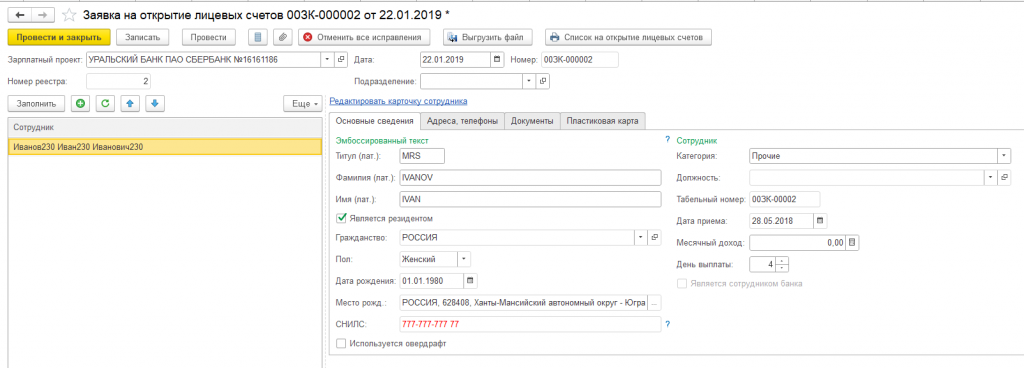Click Провести button
Image resolution: width=1024 pixels, height=368 pixels.
[209, 37]
